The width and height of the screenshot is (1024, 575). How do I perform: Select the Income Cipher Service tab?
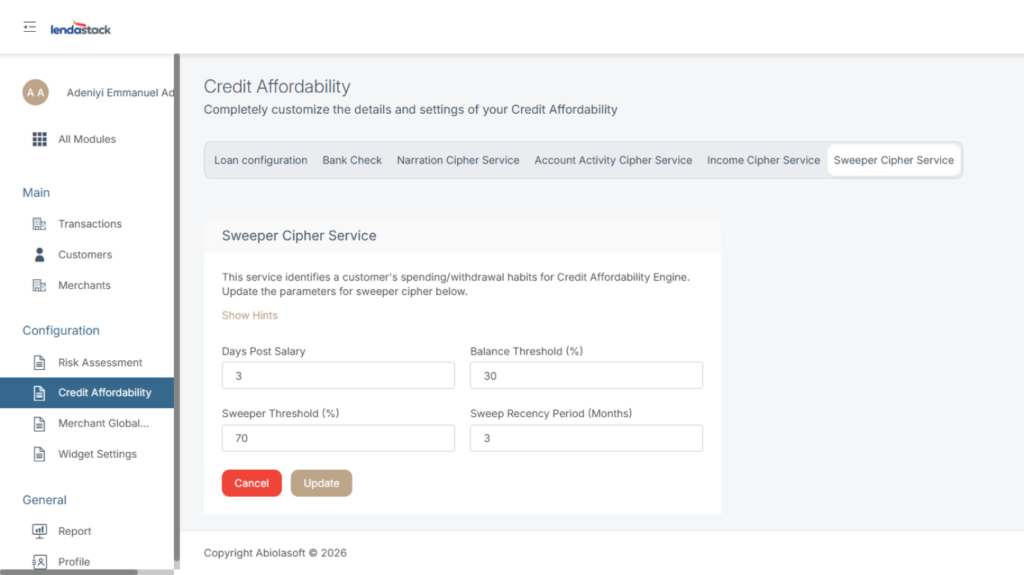coord(763,160)
